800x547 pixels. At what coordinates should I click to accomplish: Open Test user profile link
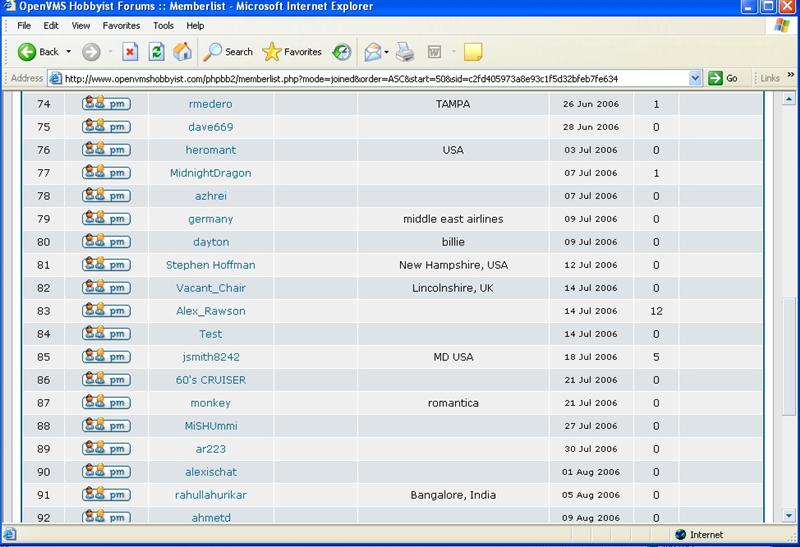[210, 334]
